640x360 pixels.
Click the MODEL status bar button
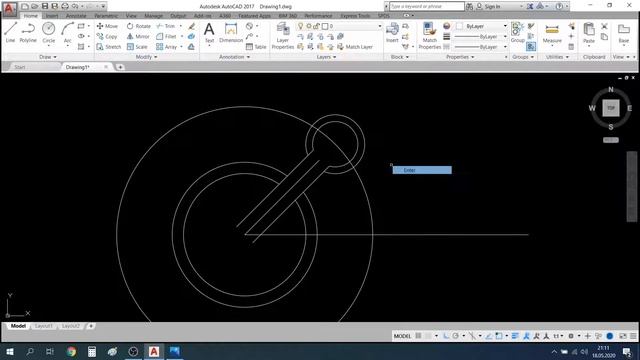[402, 336]
